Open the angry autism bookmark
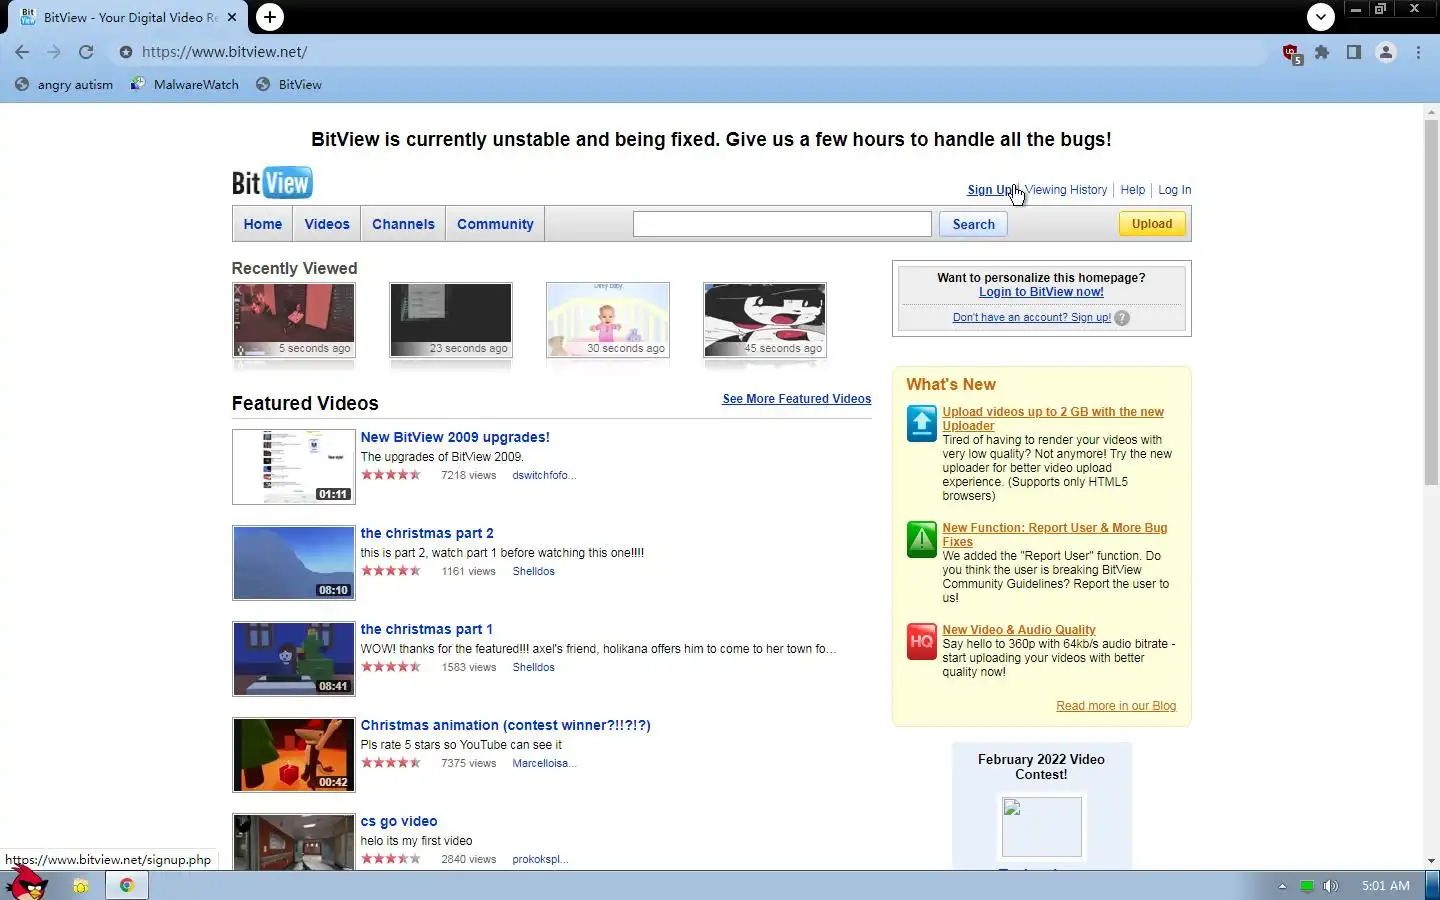1440x900 pixels. pos(64,85)
